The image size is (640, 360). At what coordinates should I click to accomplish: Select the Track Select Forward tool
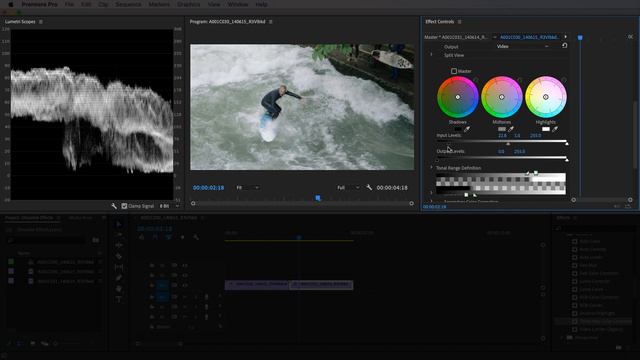coord(119,235)
